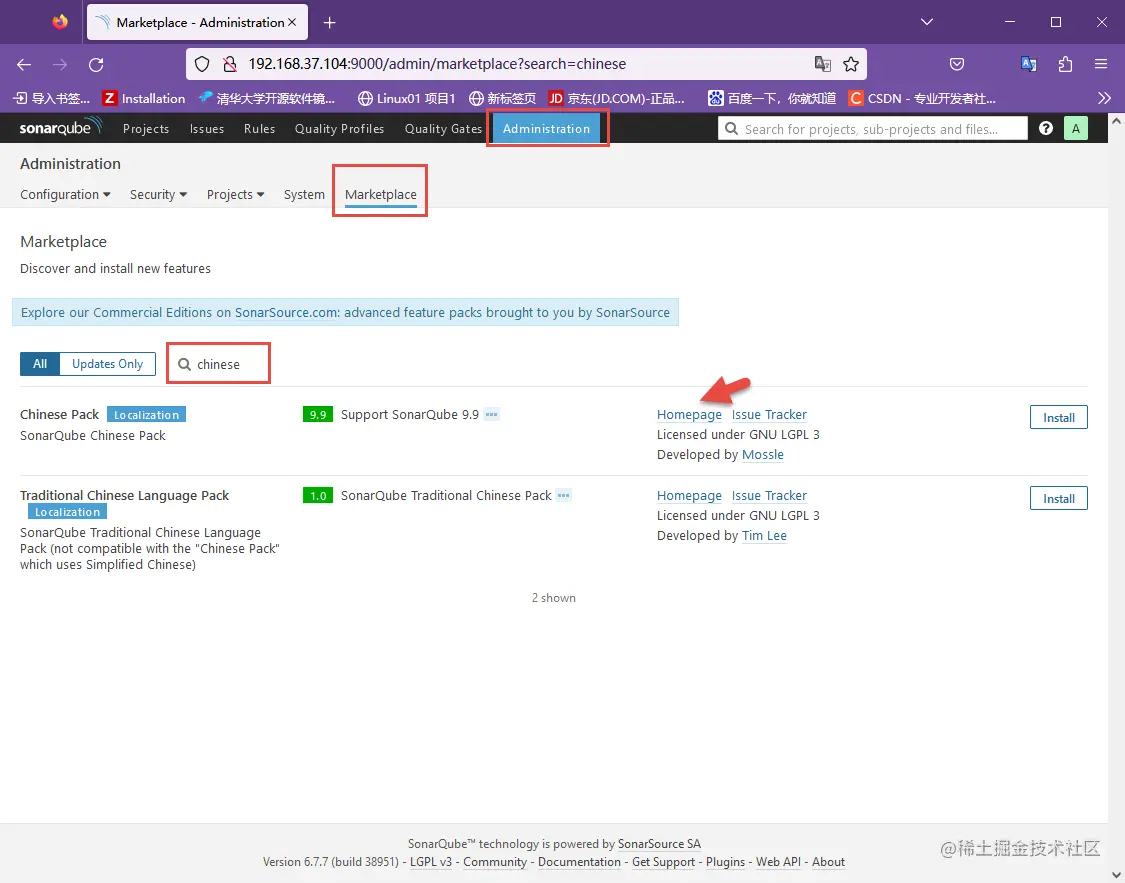Show insecure connection padlock info

coord(230,65)
